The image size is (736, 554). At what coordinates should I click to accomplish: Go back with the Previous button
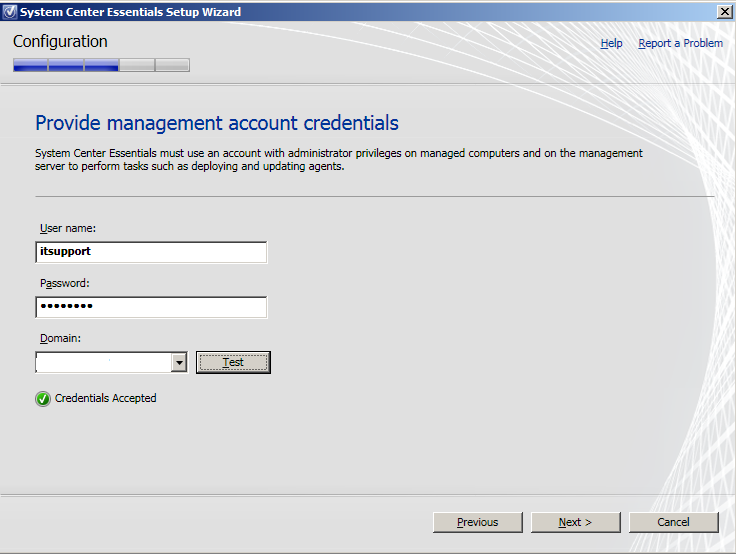tap(477, 522)
